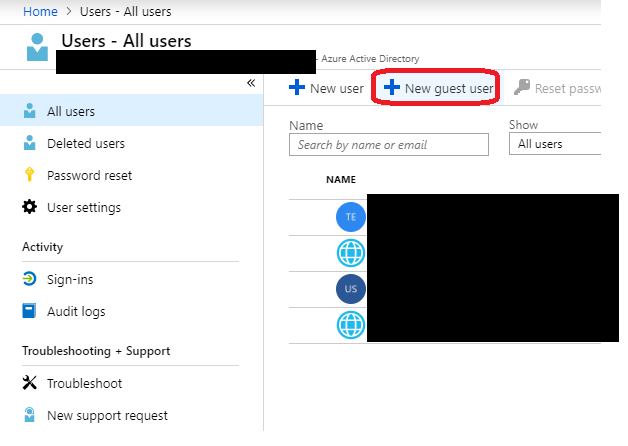The width and height of the screenshot is (628, 446).
Task: Select the user with US avatar
Action: coord(350,289)
